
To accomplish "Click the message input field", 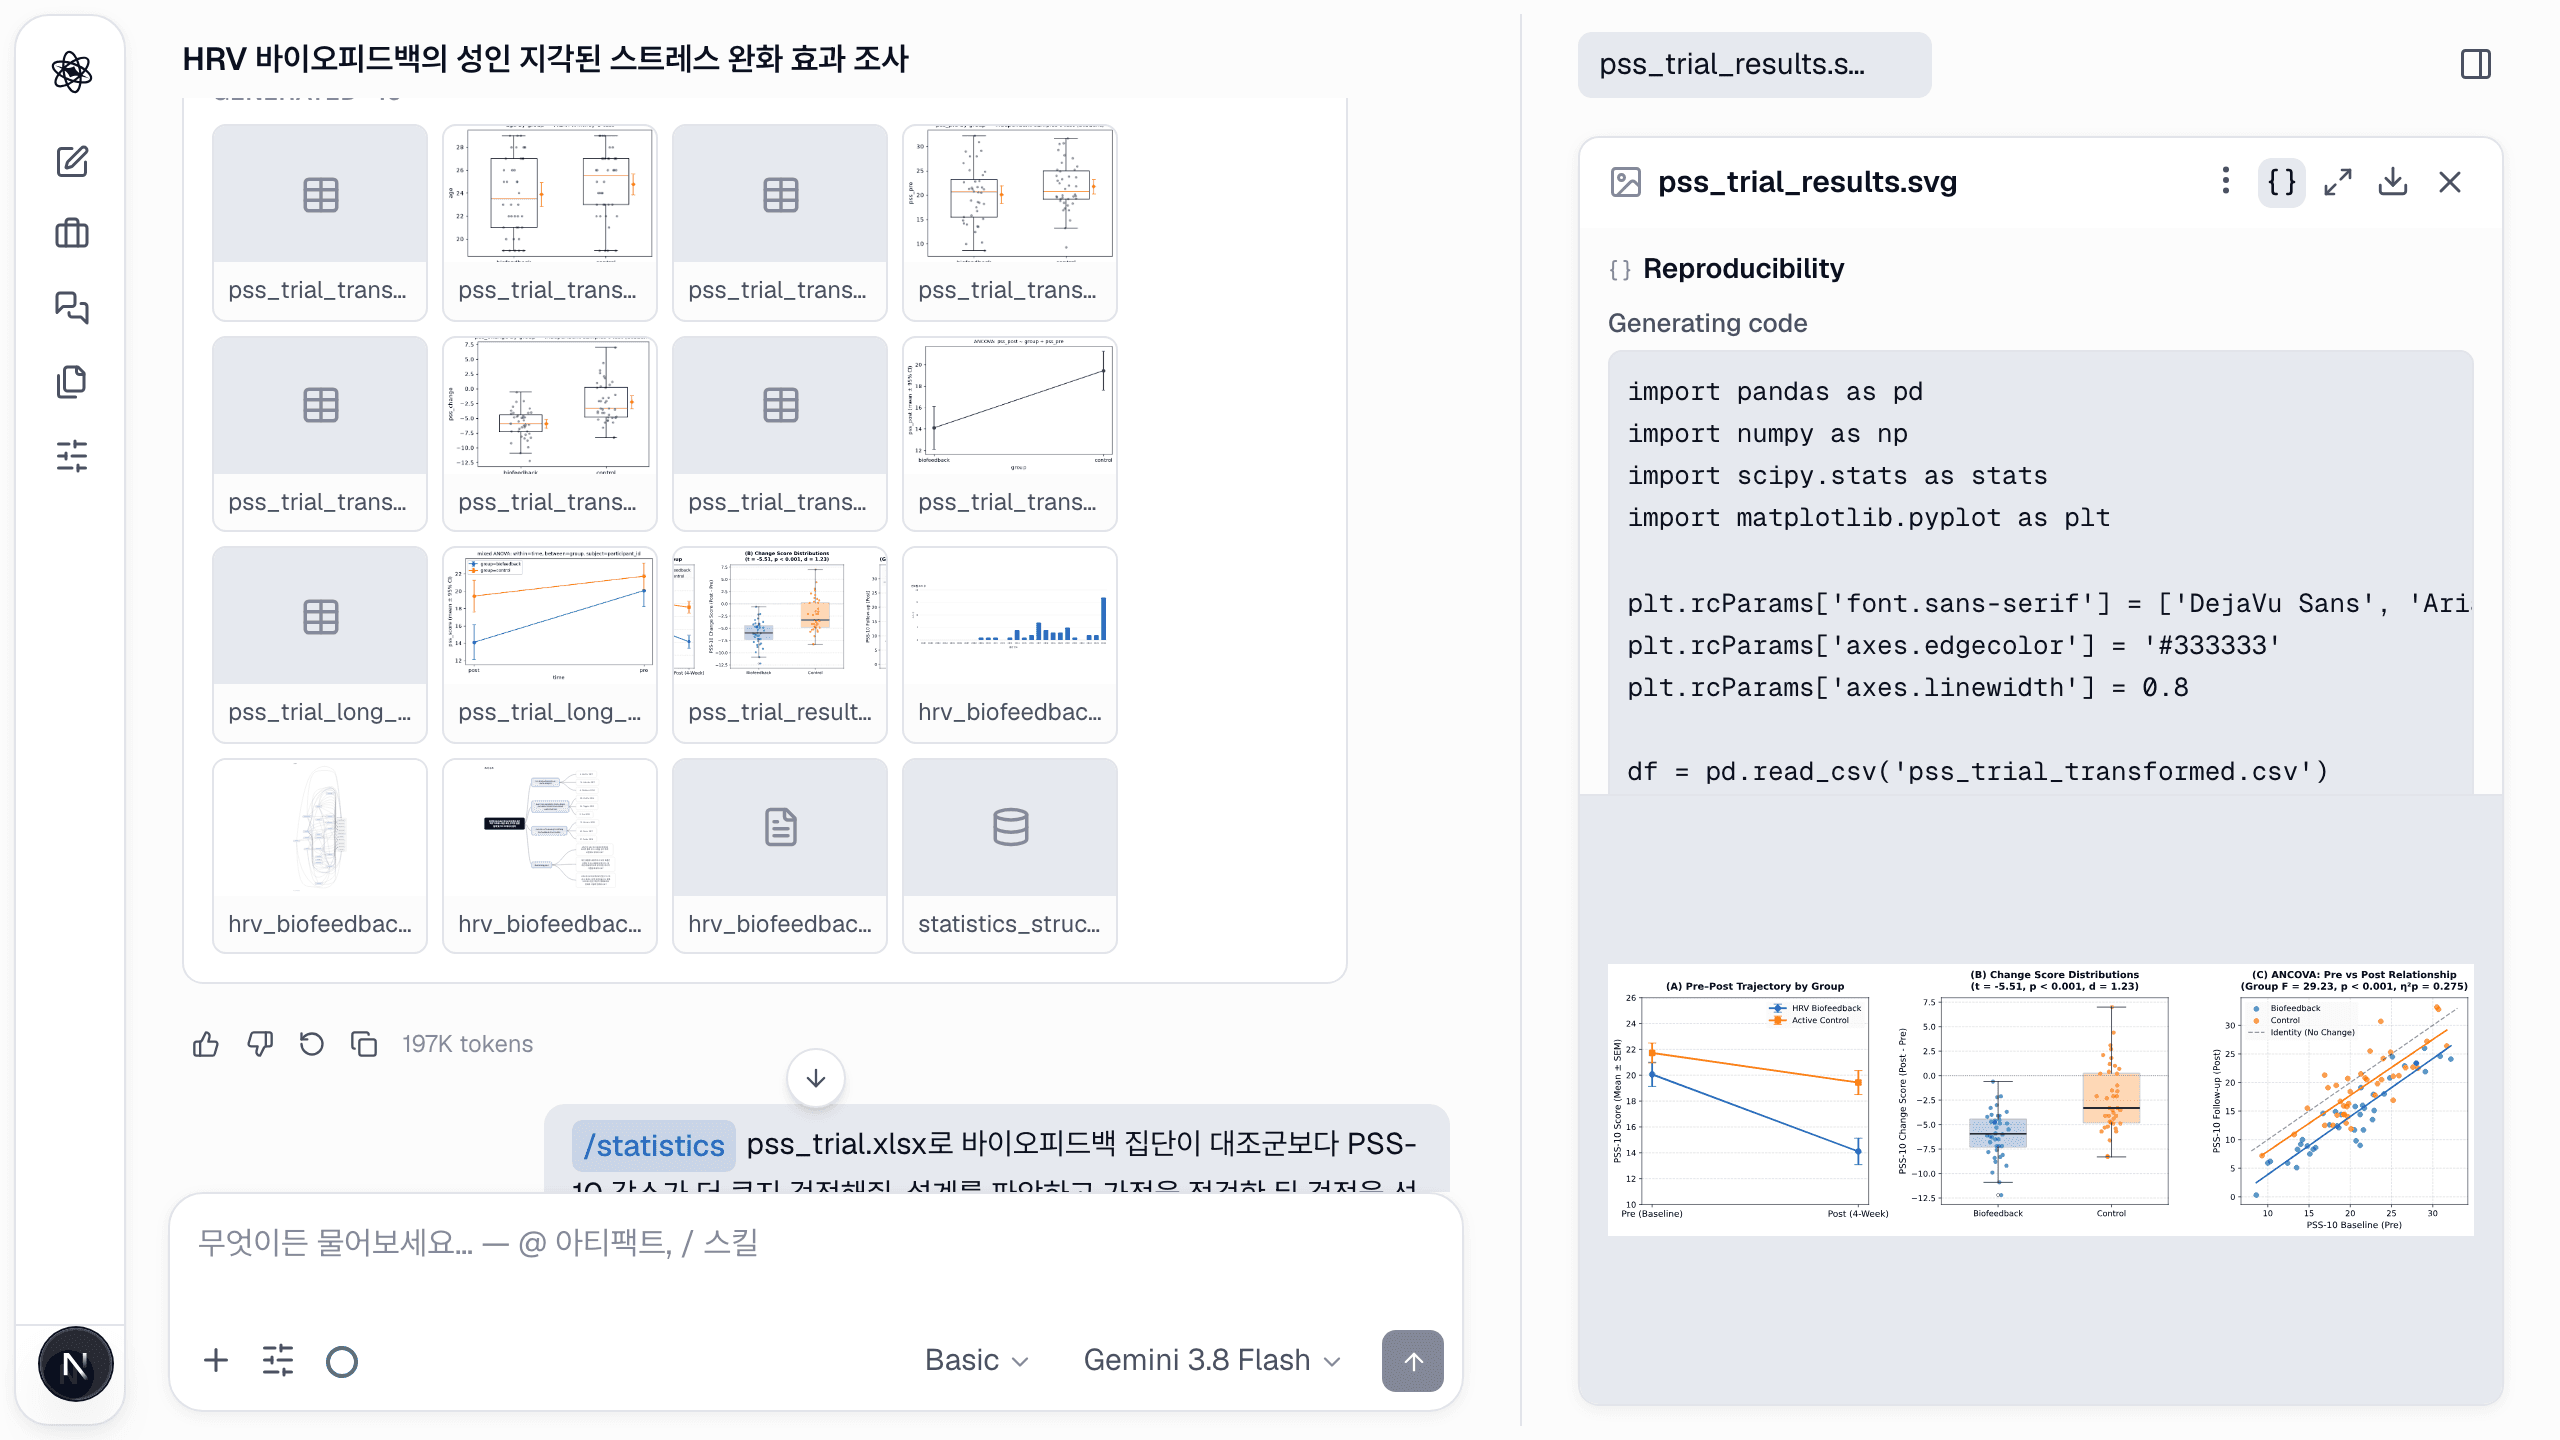I will click(816, 1245).
